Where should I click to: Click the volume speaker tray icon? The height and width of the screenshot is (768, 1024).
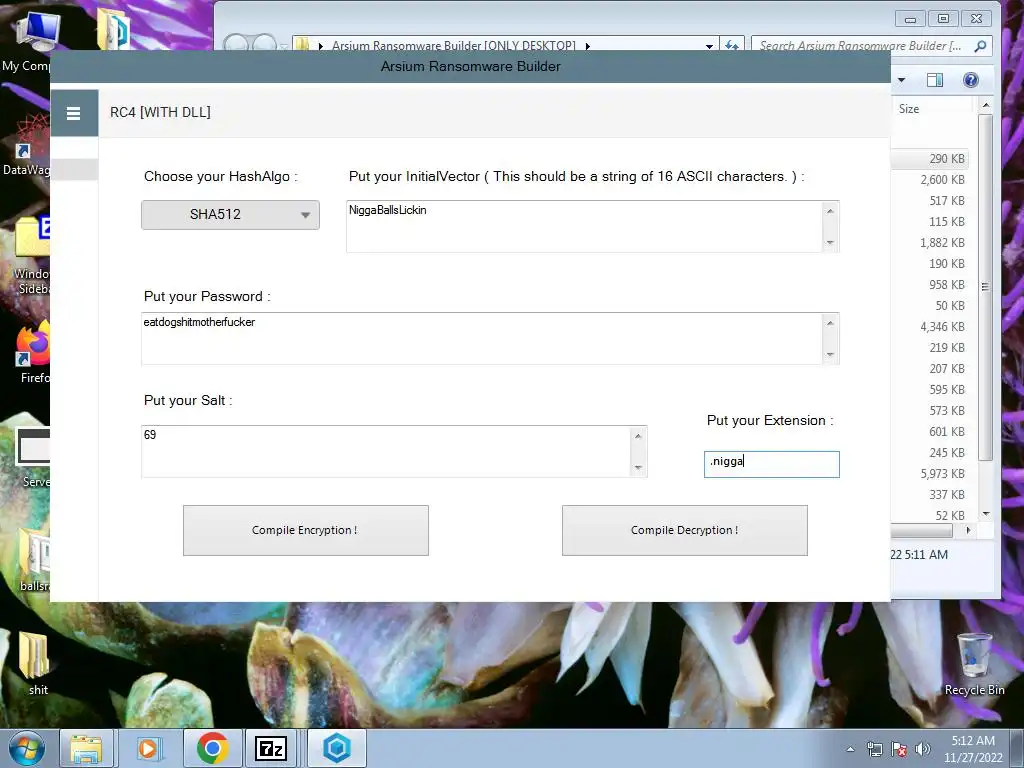tap(923, 749)
